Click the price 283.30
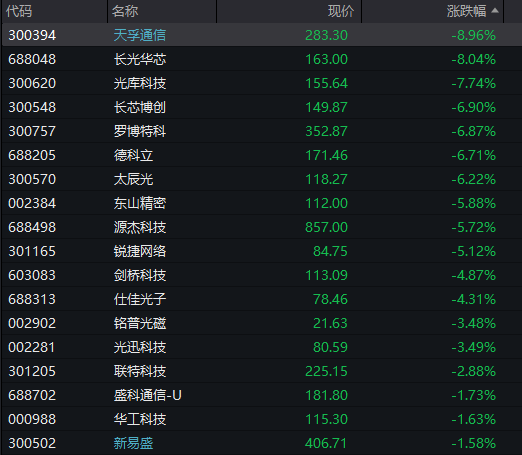Image resolution: width=522 pixels, height=455 pixels. [x=326, y=35]
